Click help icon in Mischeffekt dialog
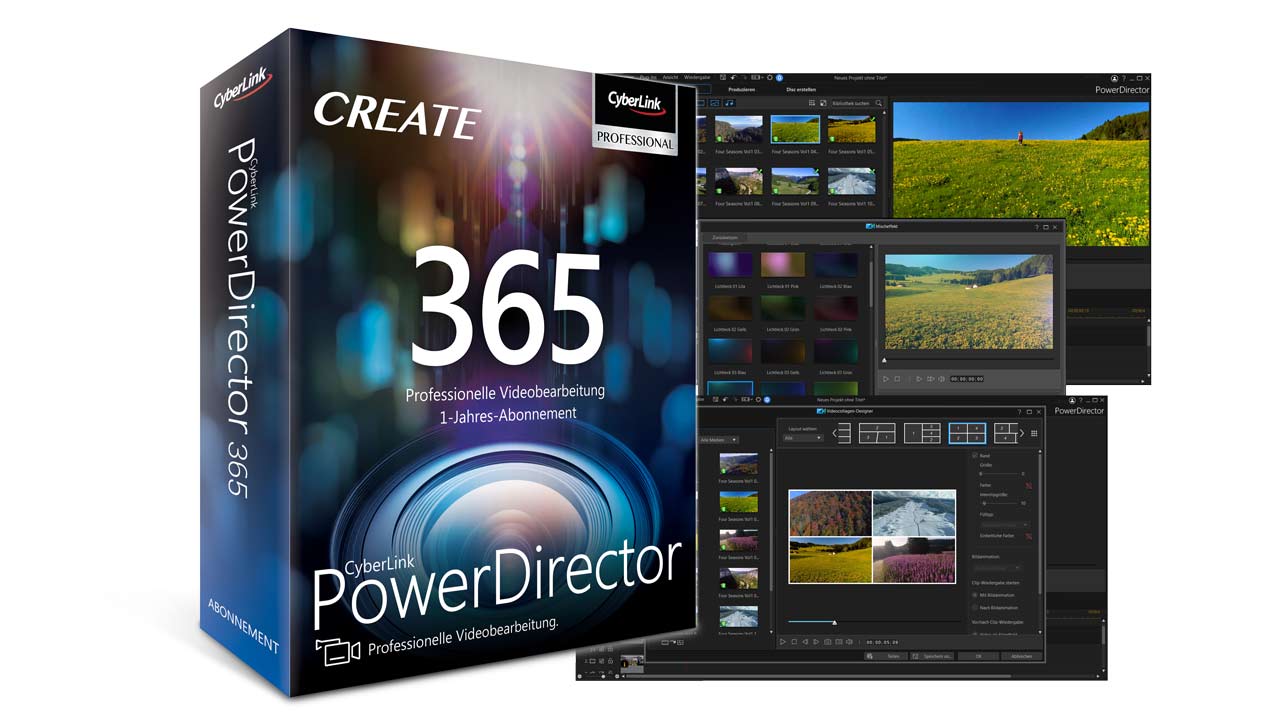The width and height of the screenshot is (1280, 720). 1035,227
